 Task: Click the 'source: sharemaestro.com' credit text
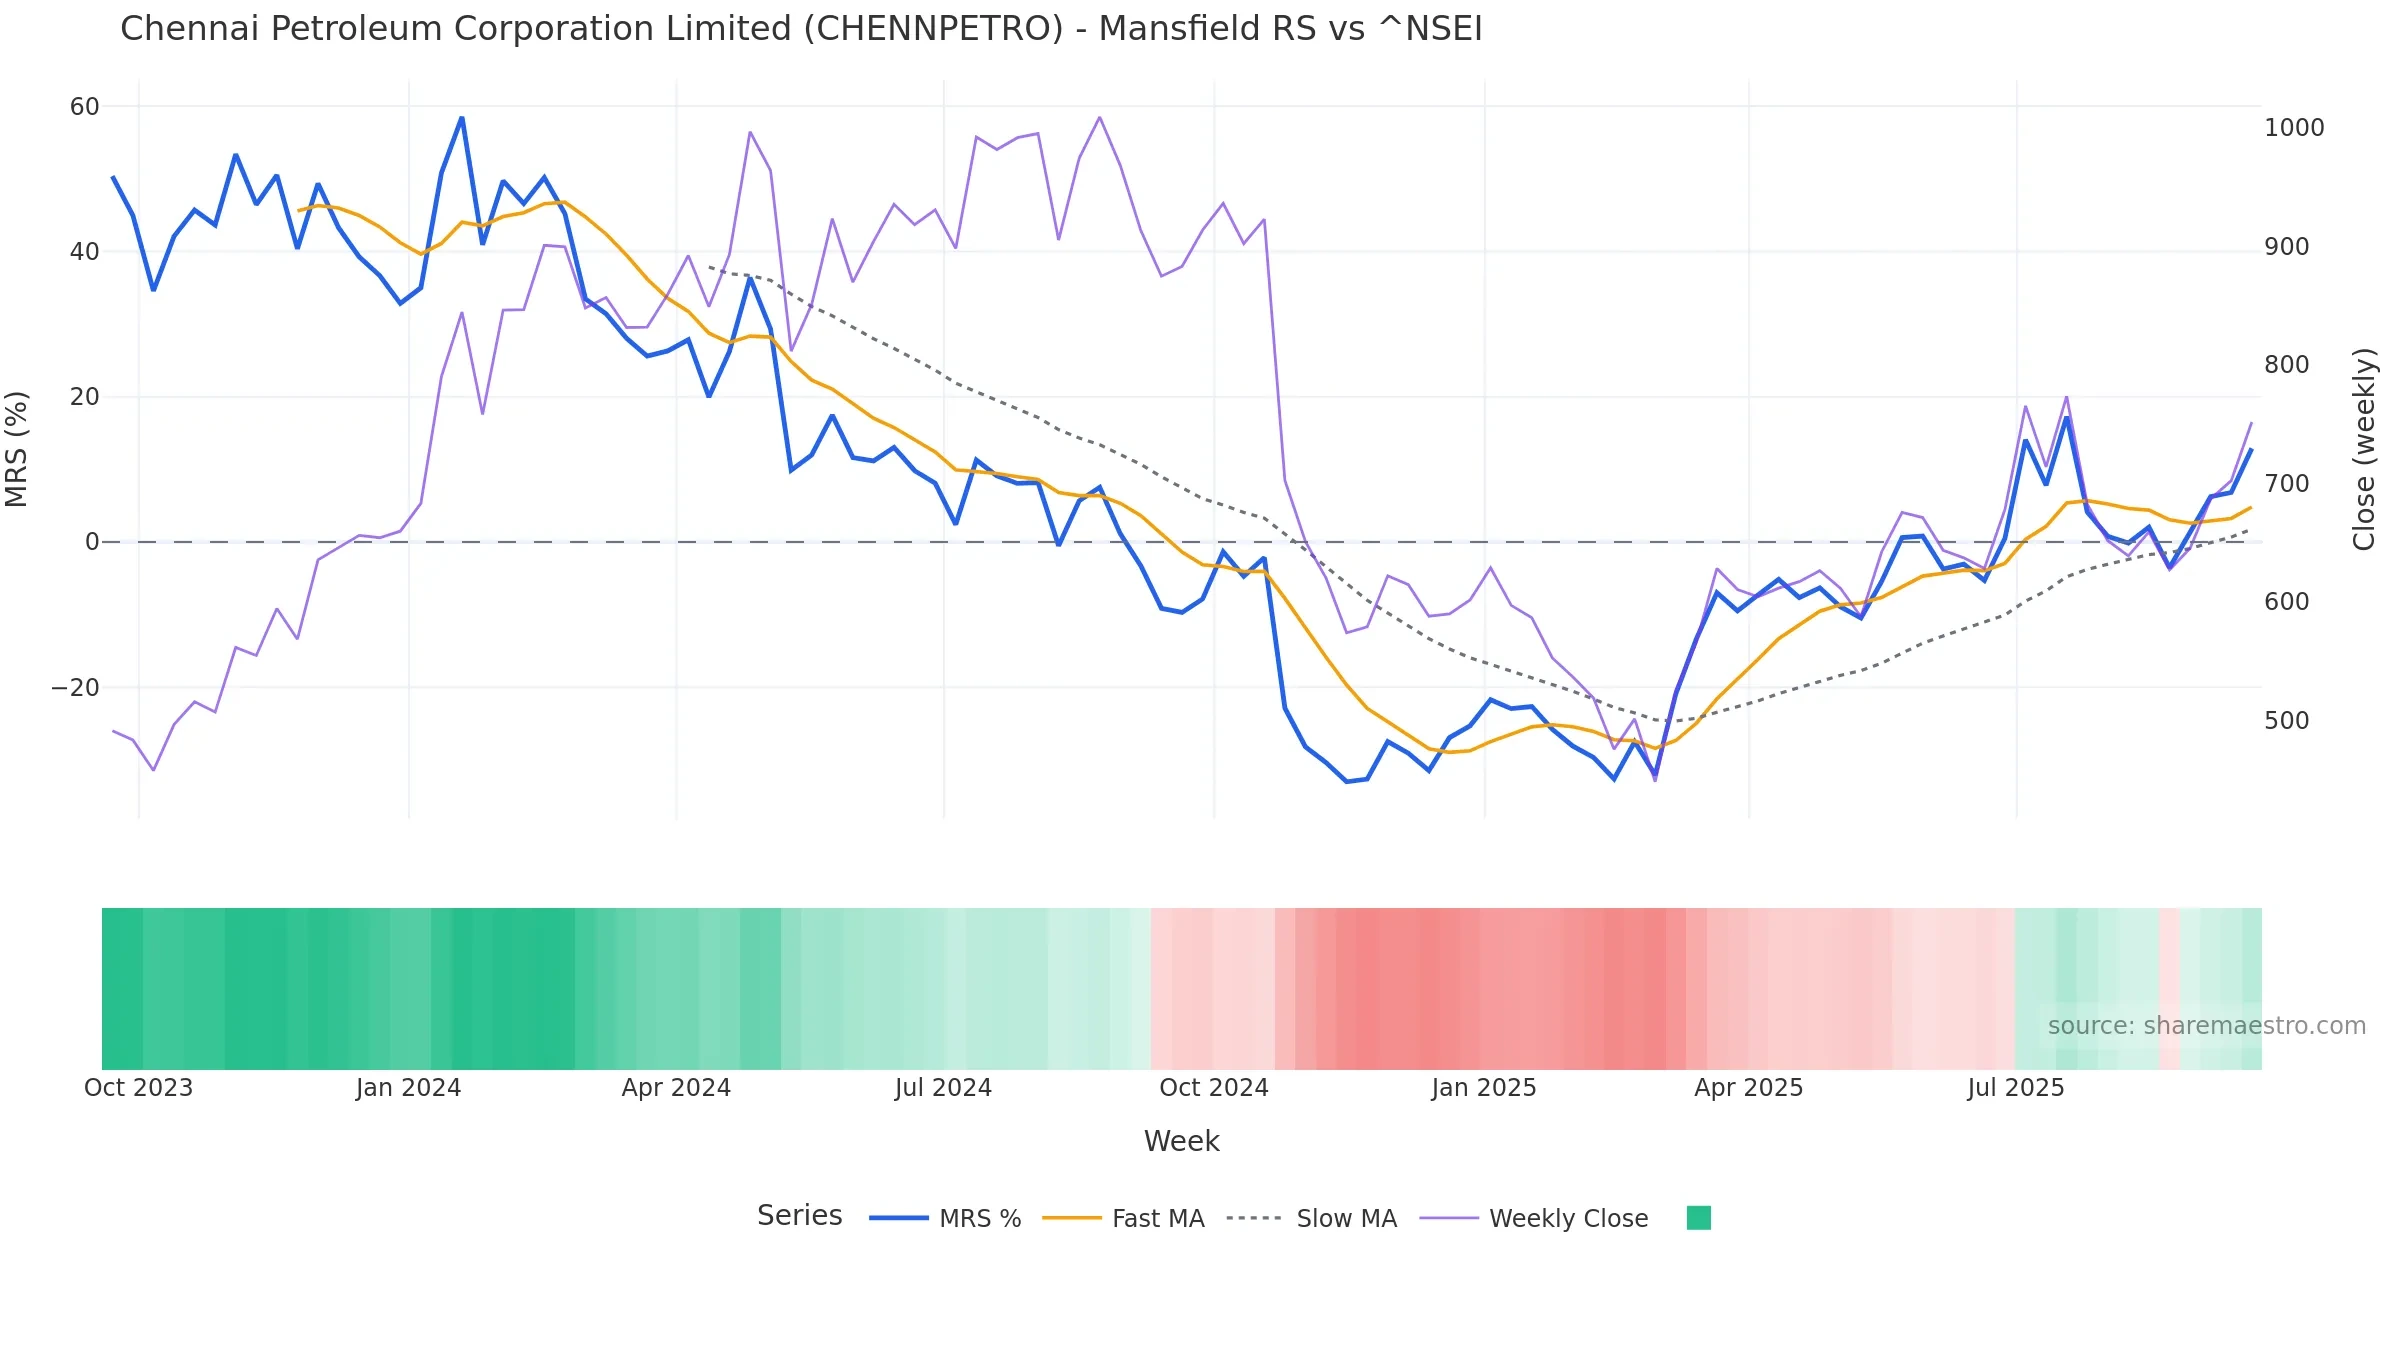tap(2206, 1026)
